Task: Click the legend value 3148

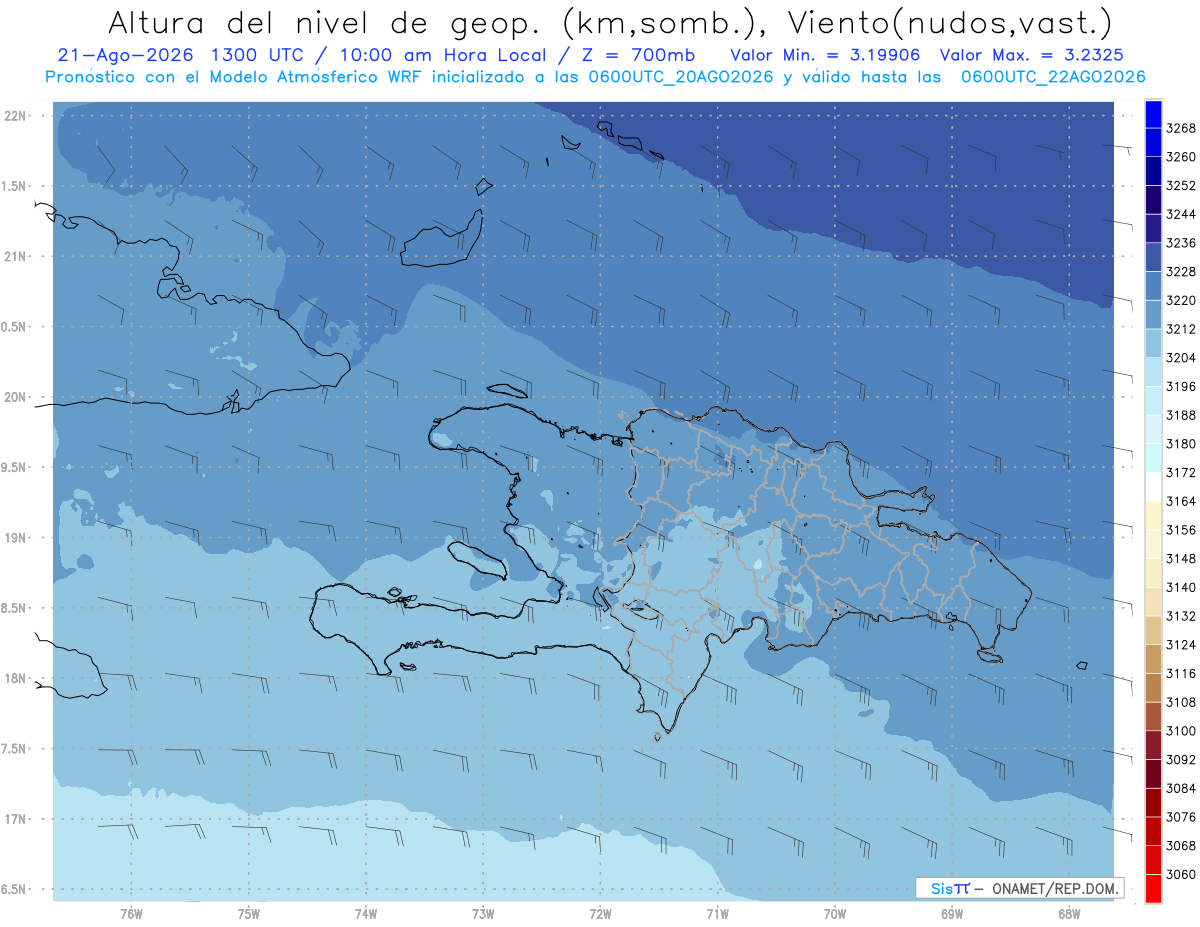Action: tap(1181, 558)
